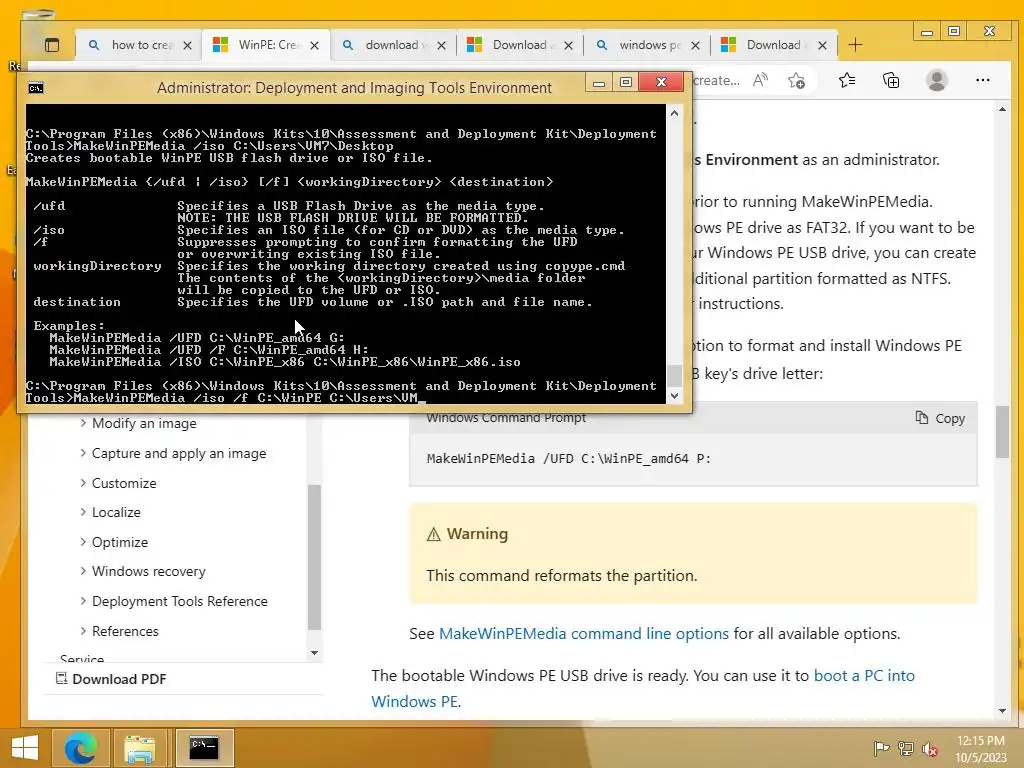The width and height of the screenshot is (1024, 768).
Task: Close the 'download' search tab
Action: 441,46
